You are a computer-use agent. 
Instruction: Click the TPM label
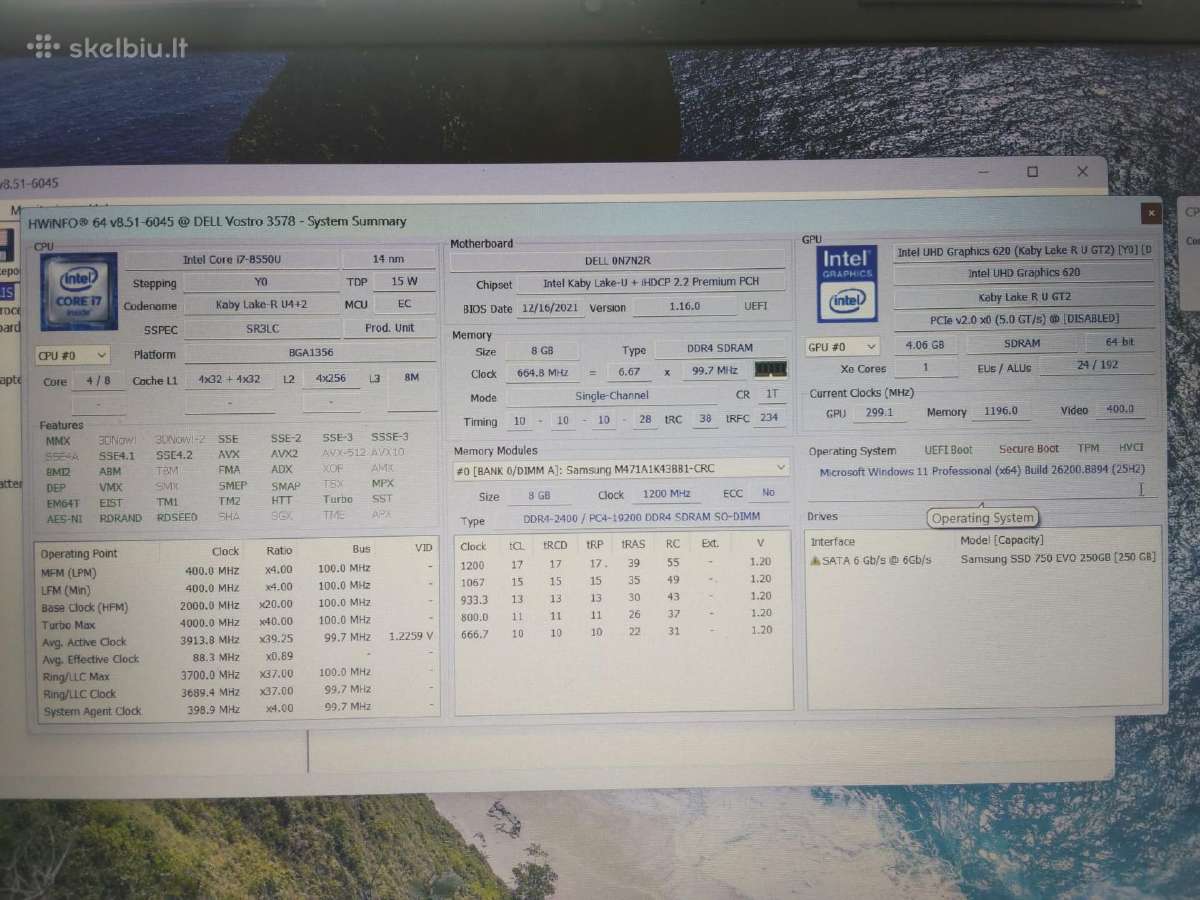click(x=1088, y=448)
